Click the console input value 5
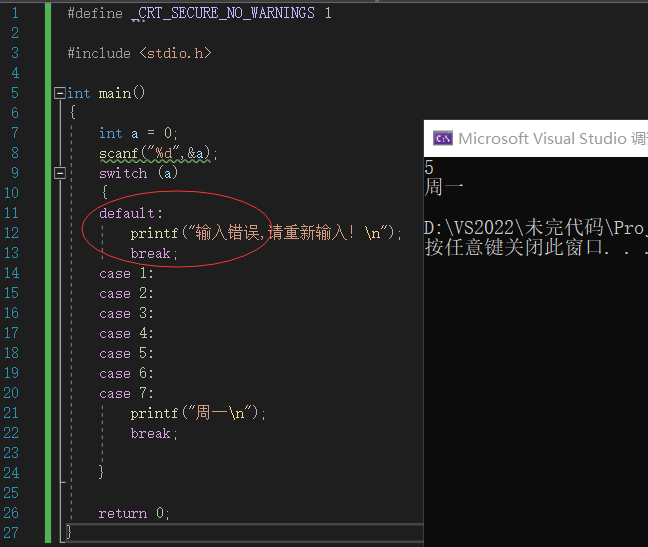The image size is (648, 547). click(429, 167)
